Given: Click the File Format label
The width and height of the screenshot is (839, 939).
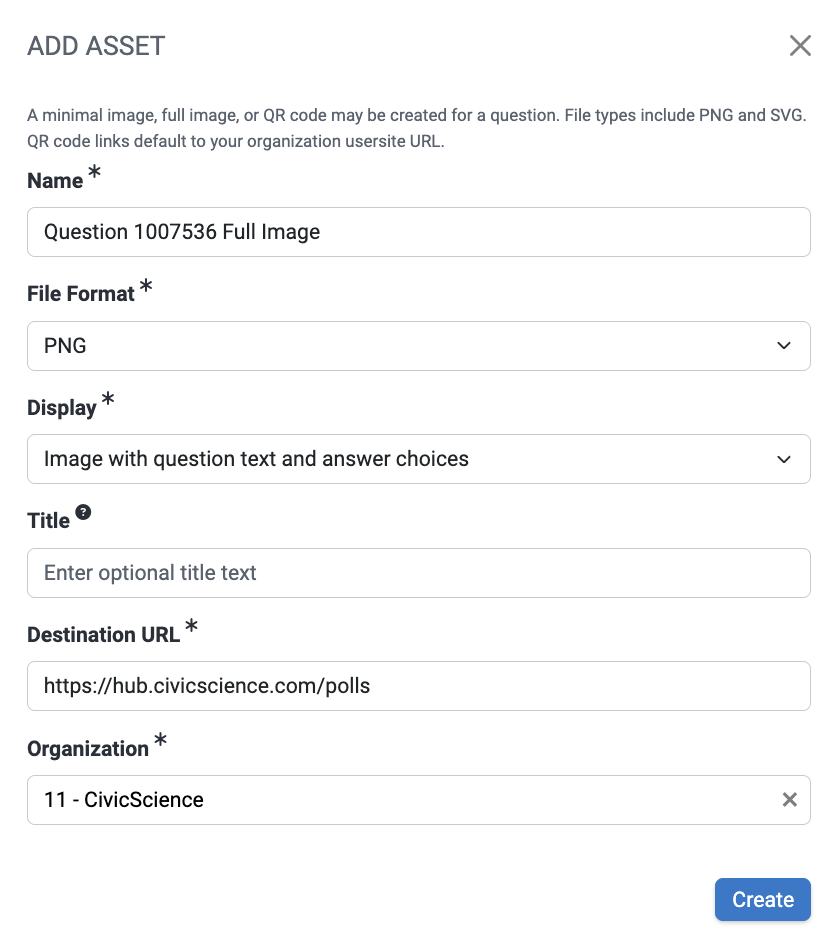Looking at the screenshot, I should 80,294.
